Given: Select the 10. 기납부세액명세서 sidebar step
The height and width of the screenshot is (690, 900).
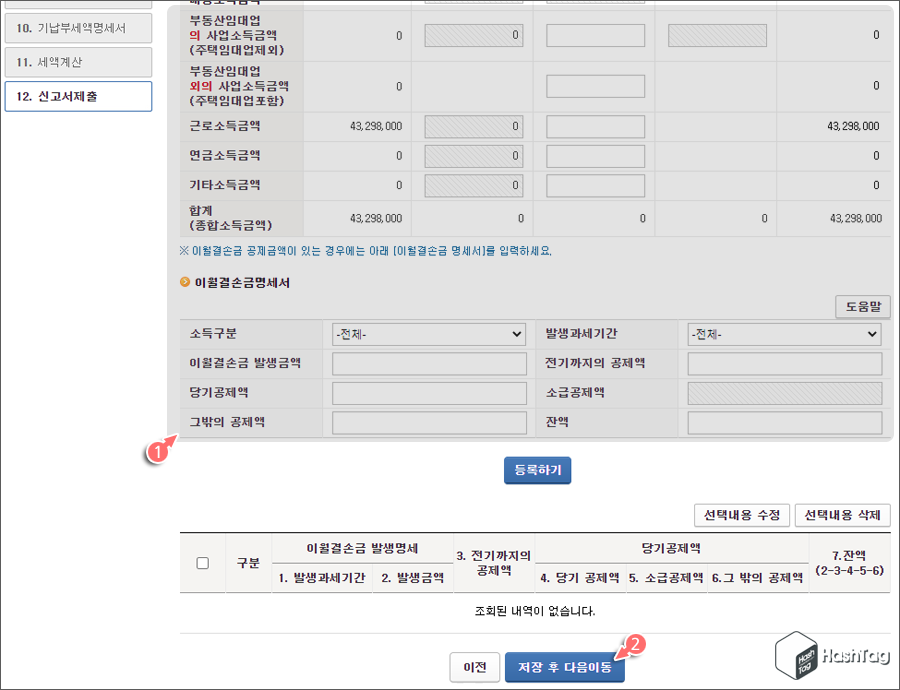Looking at the screenshot, I should [78, 28].
